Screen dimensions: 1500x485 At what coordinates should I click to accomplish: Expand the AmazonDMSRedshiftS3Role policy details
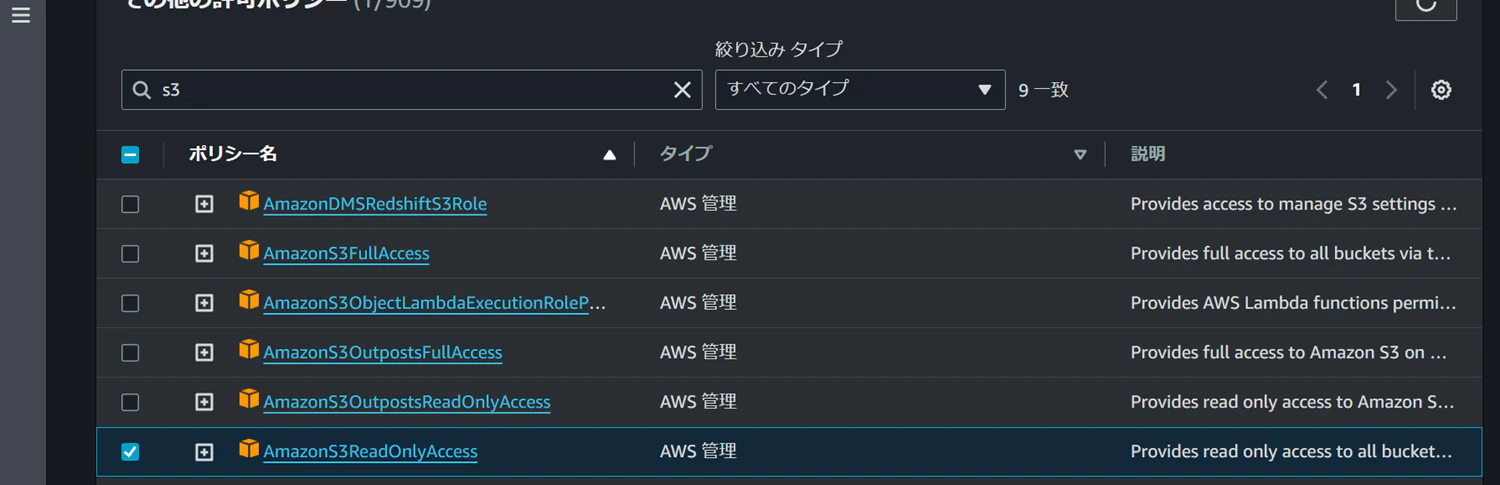(204, 204)
